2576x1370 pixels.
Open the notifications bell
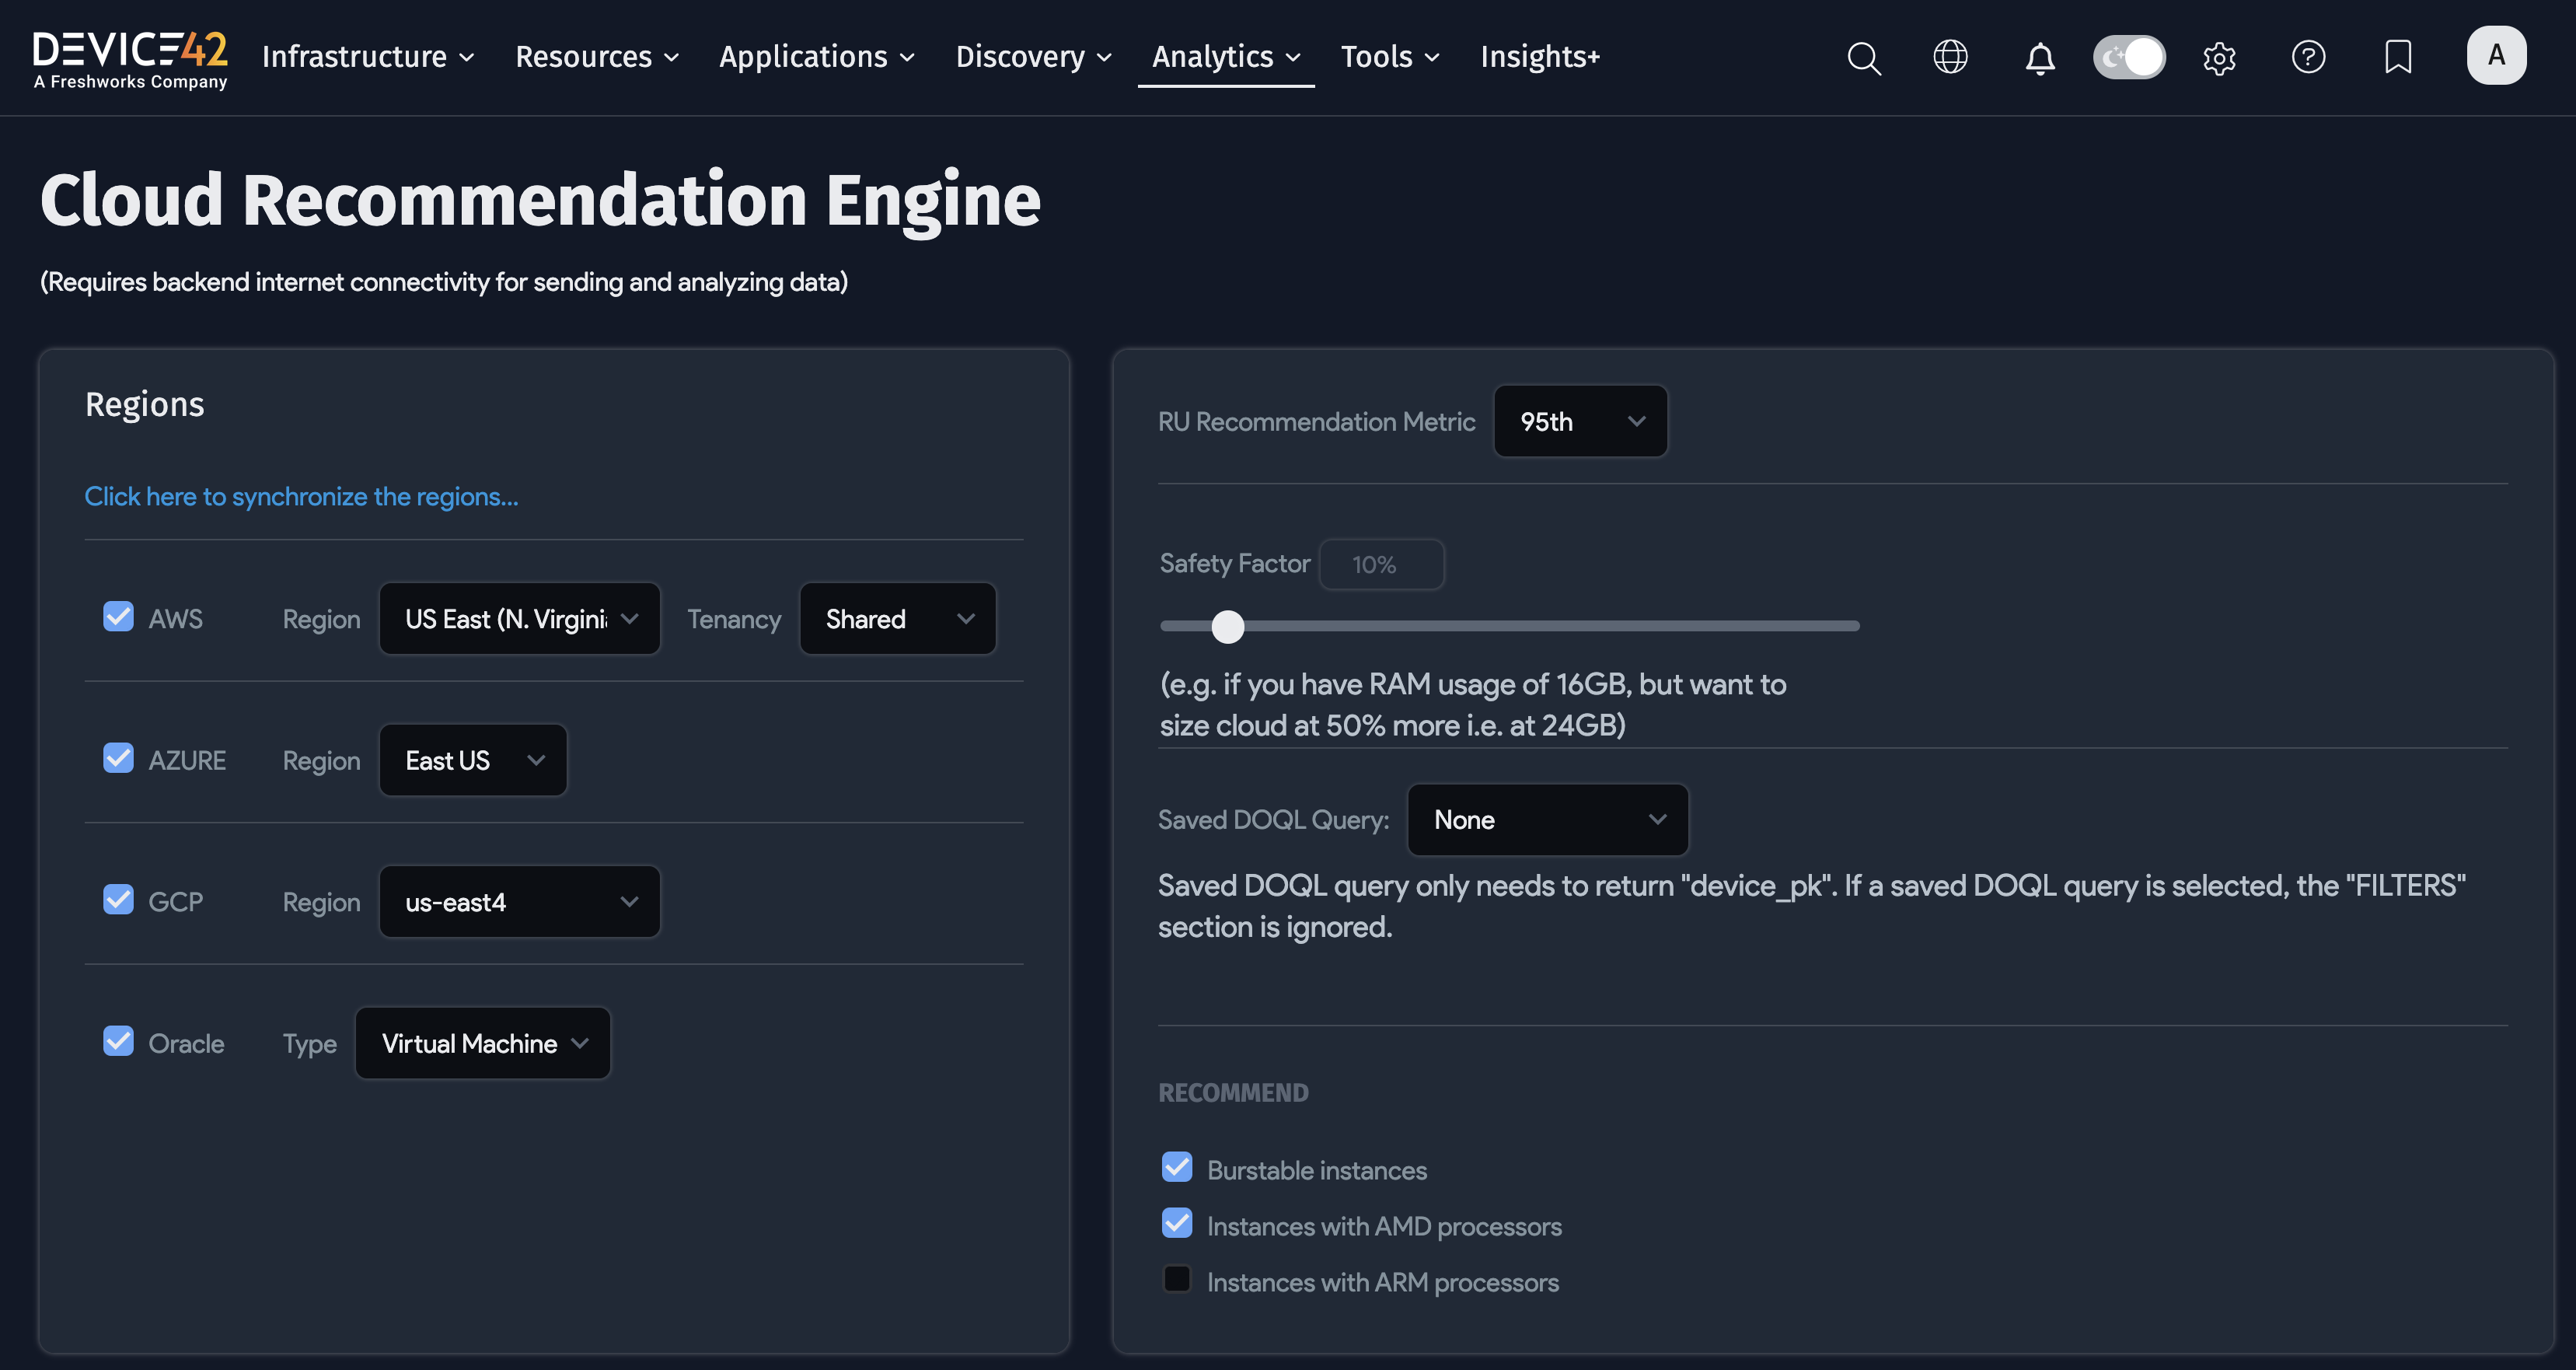coord(2039,57)
